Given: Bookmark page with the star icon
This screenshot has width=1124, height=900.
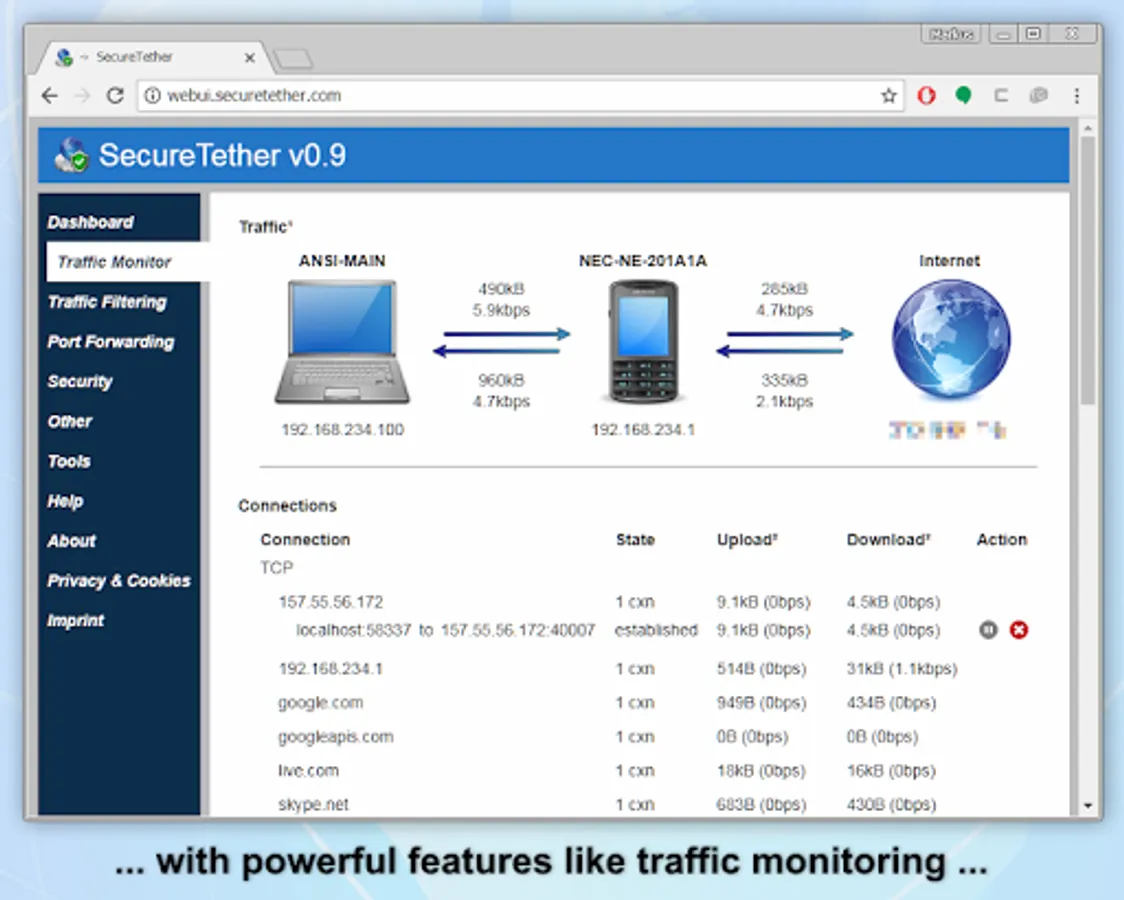Looking at the screenshot, I should click(889, 95).
